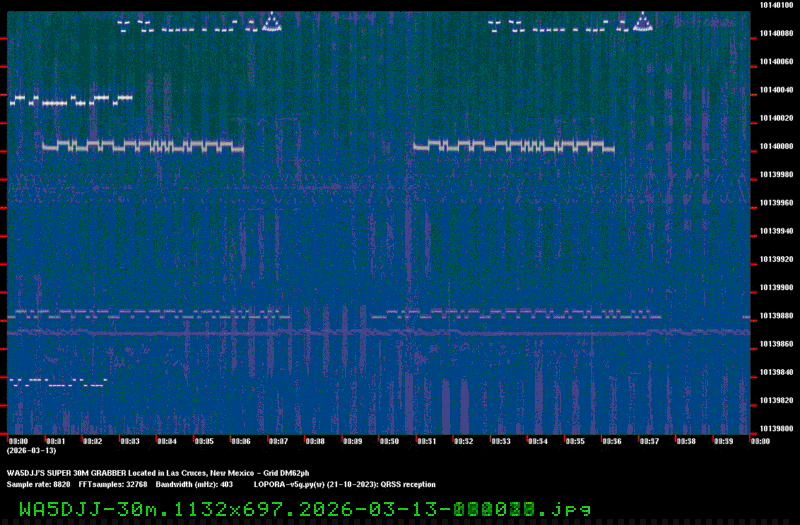The width and height of the screenshot is (800, 525).
Task: Select the left stepped trace near 10140000
Action: point(142,147)
